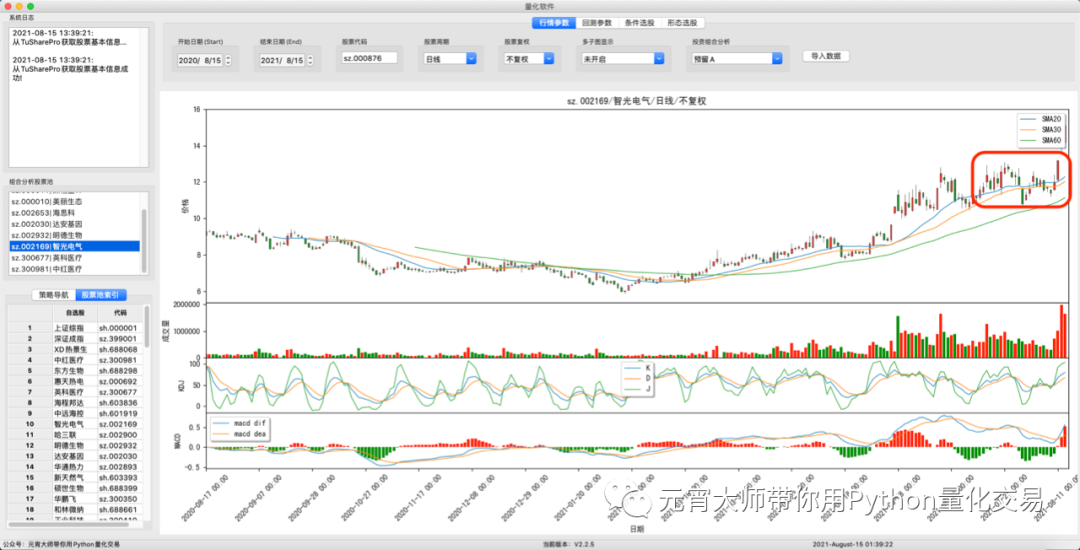The image size is (1080, 550).
Task: Click 华鹏飞 in the index table
Action: pyautogui.click(x=74, y=498)
